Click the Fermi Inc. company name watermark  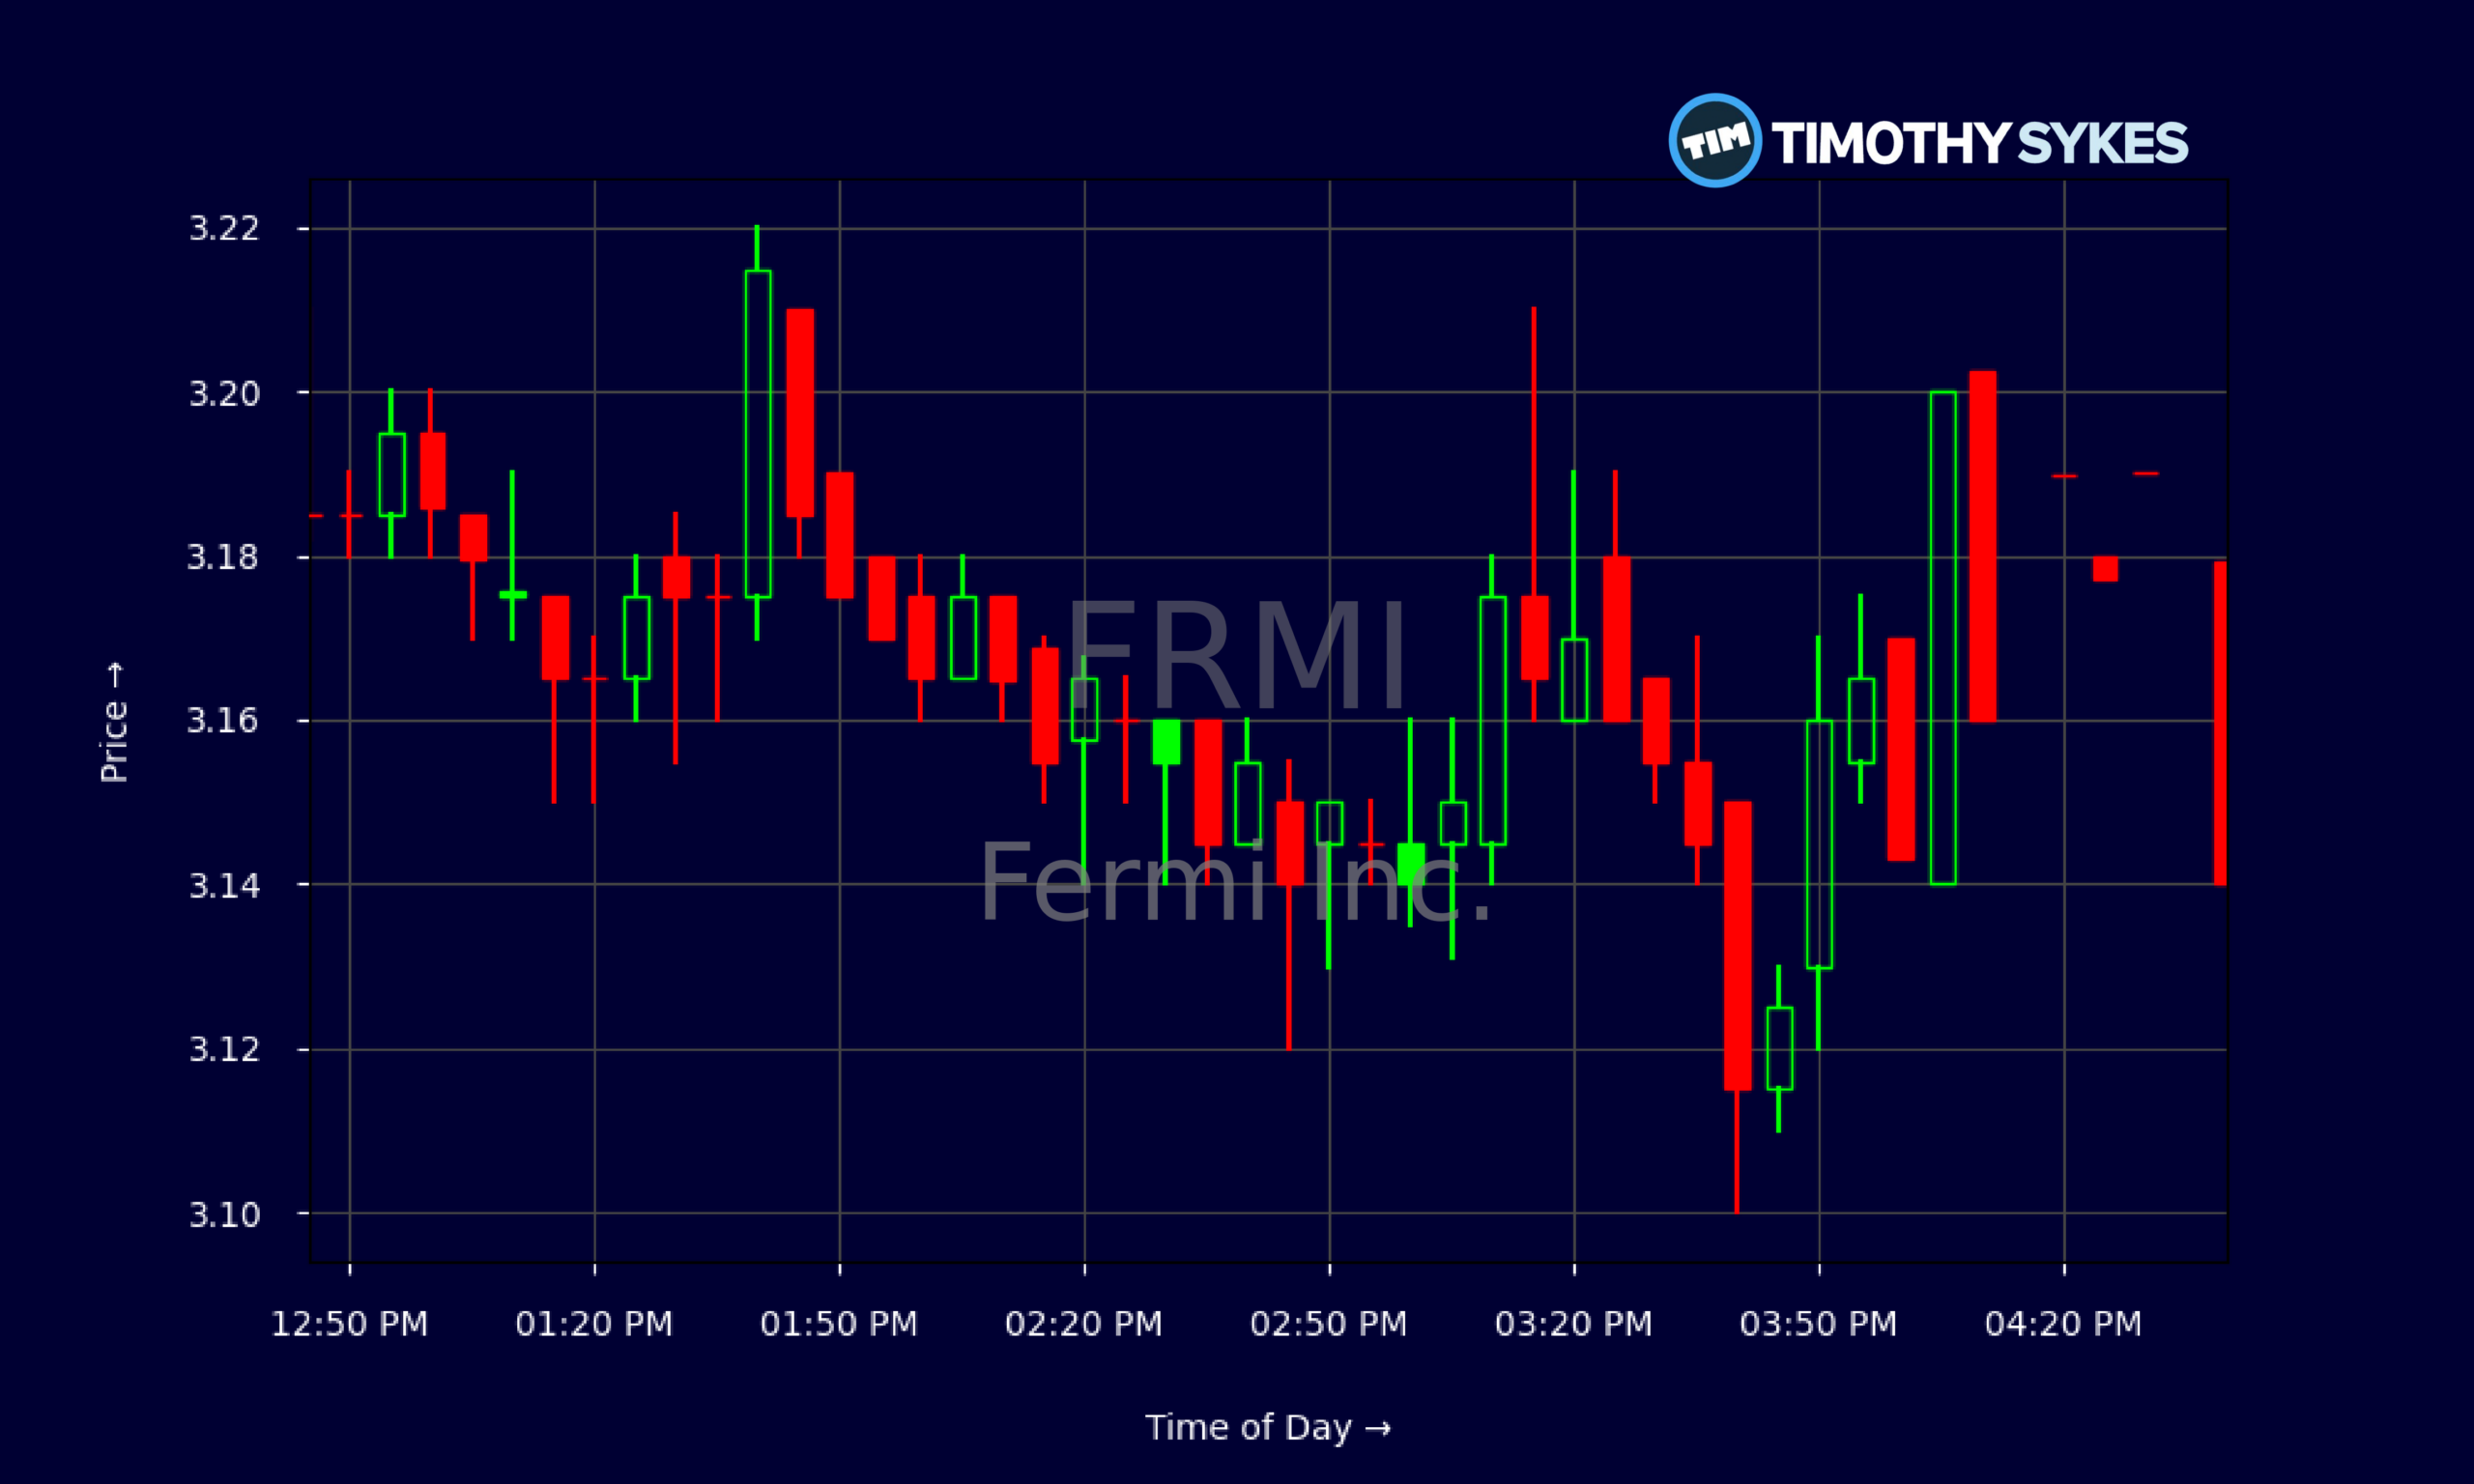tap(1236, 882)
